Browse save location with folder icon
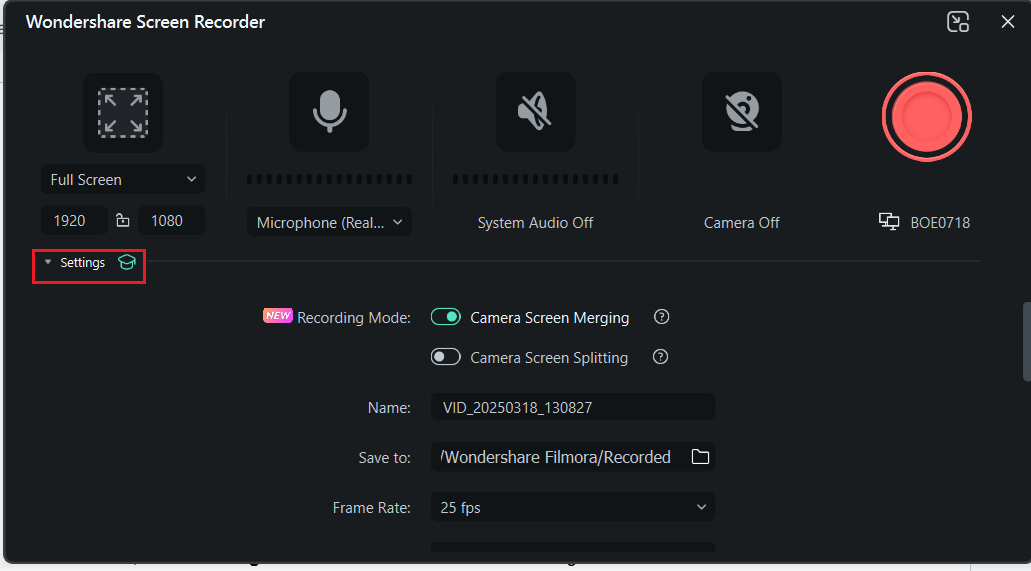The height and width of the screenshot is (571, 1031). point(700,457)
